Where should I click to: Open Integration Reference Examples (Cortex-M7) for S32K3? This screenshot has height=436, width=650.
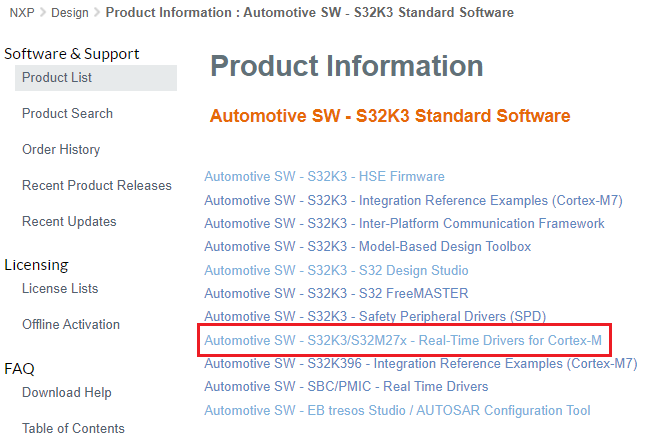point(413,200)
